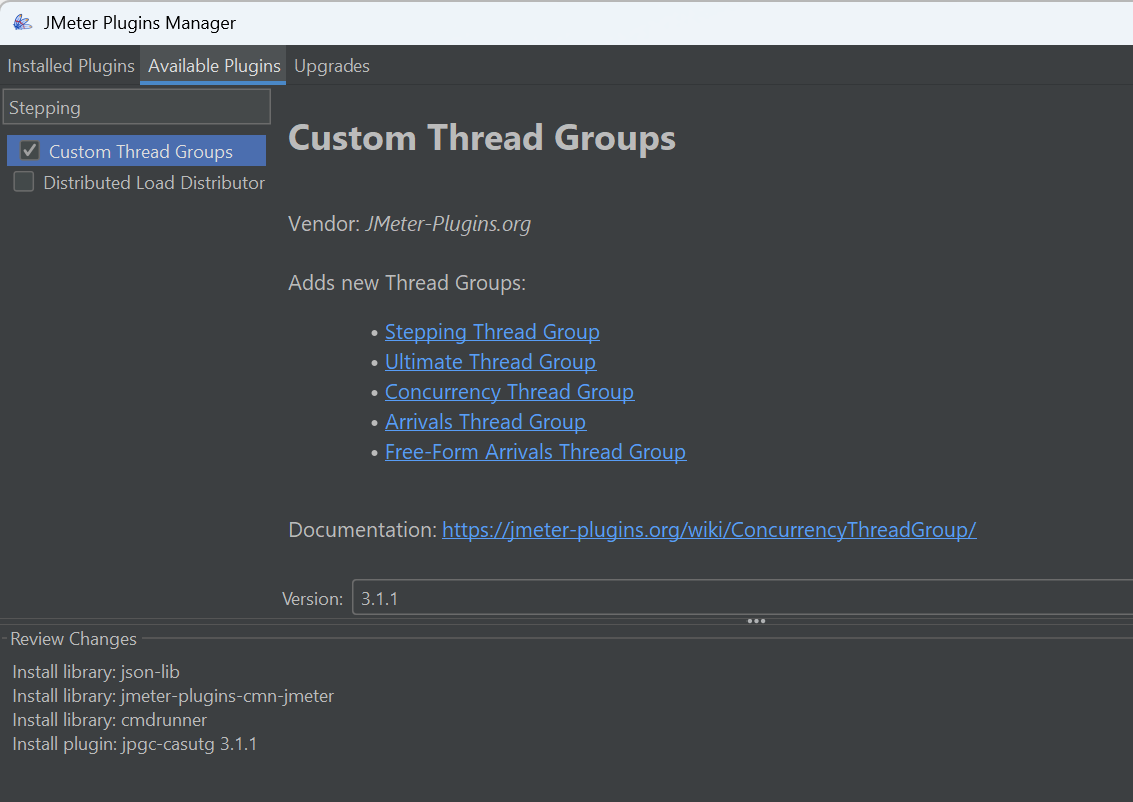This screenshot has width=1133, height=802.
Task: Click the 'Install library: json-lib' line
Action: point(96,672)
